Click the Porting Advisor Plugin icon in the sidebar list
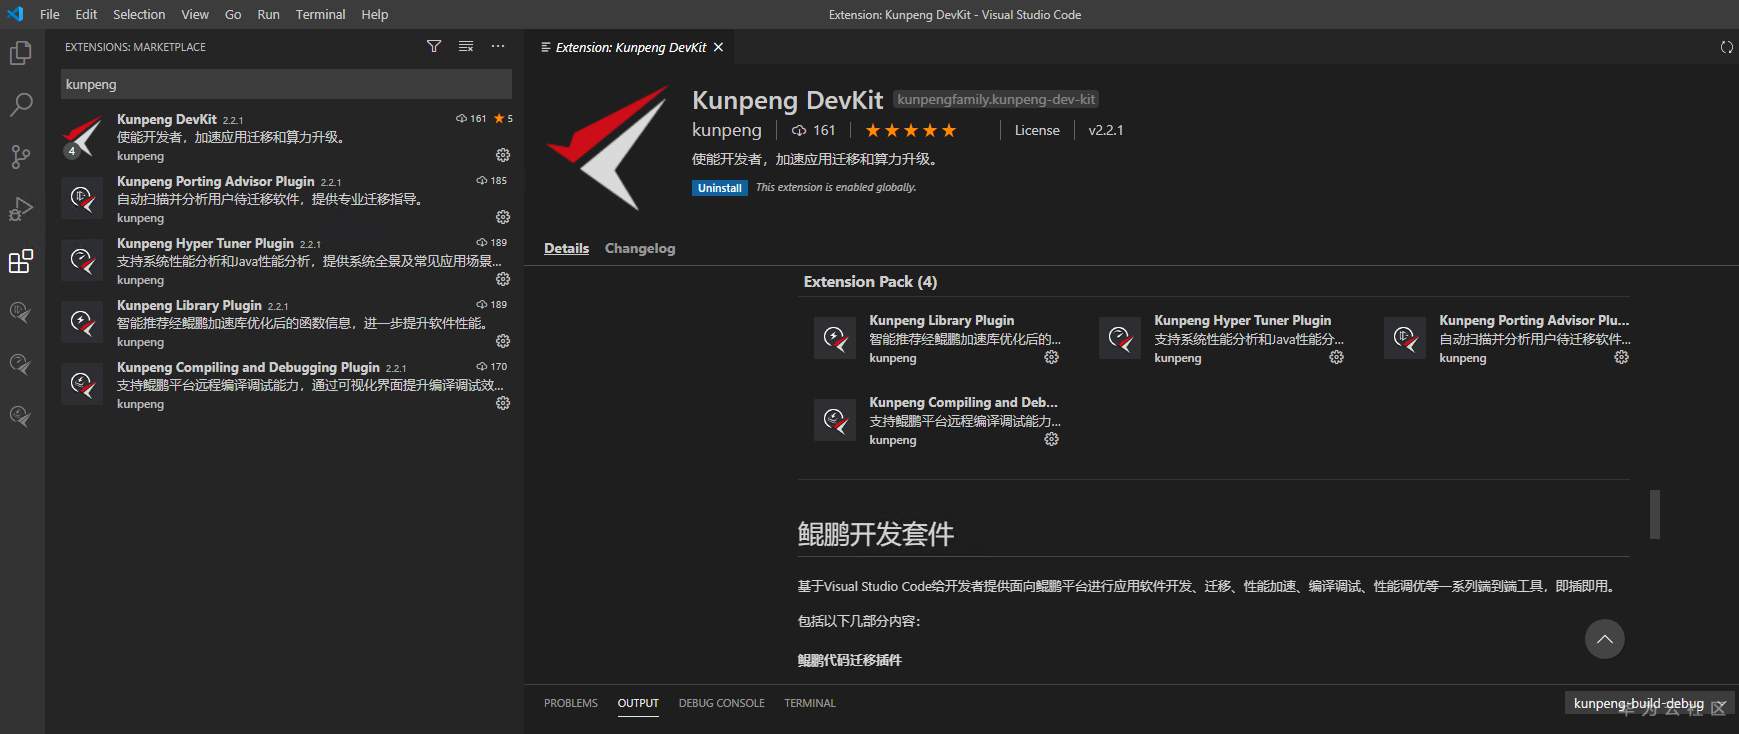Viewport: 1739px width, 734px height. click(x=82, y=198)
